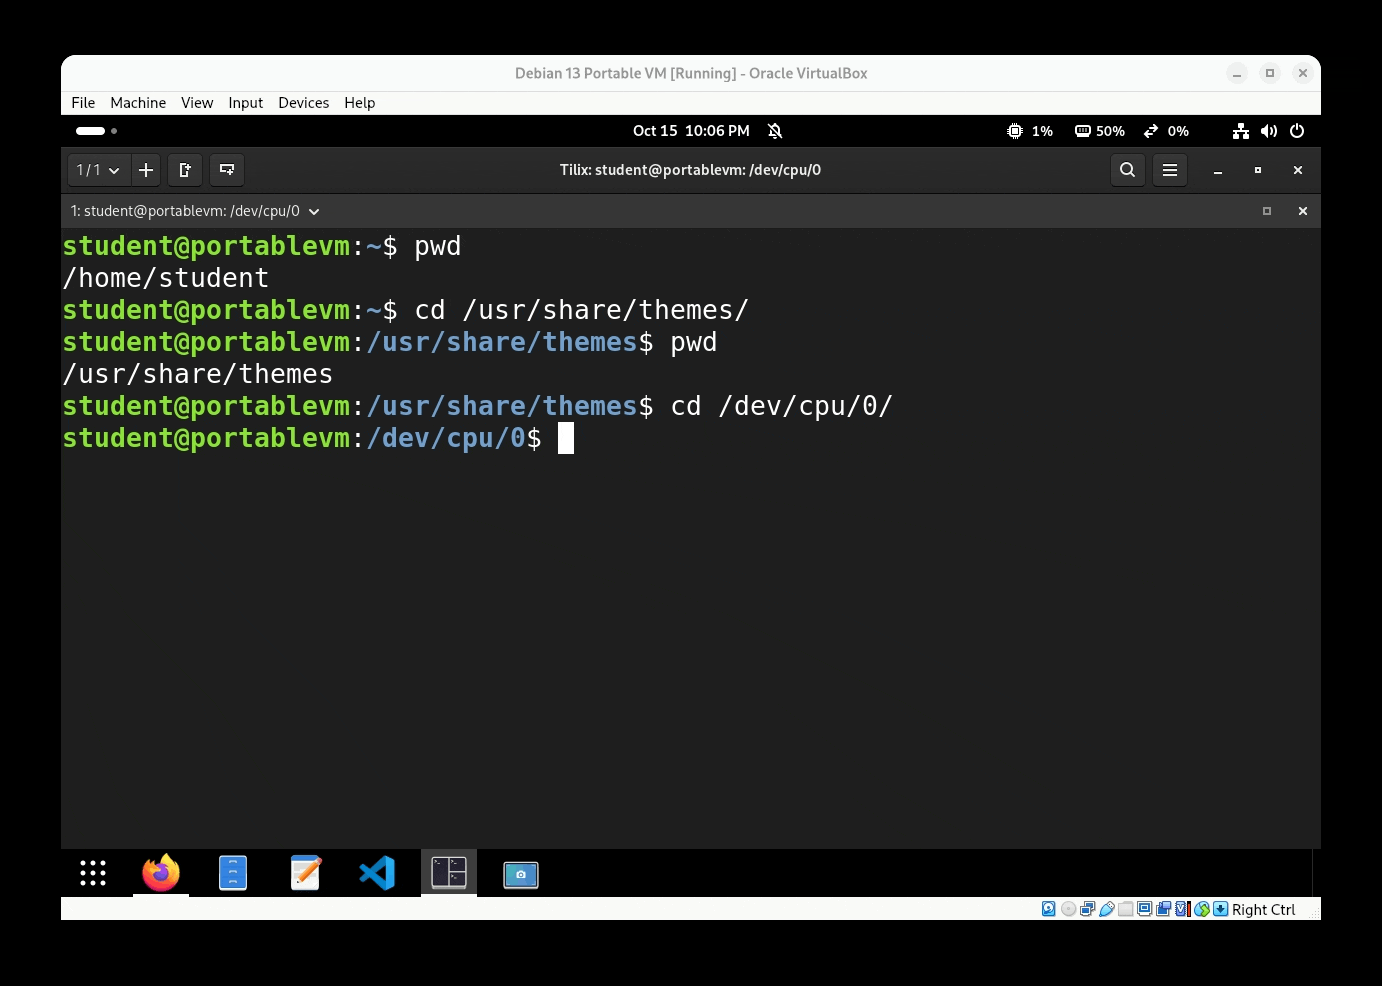The width and height of the screenshot is (1382, 986).
Task: Open the Tilix hamburger menu
Action: 1169,170
